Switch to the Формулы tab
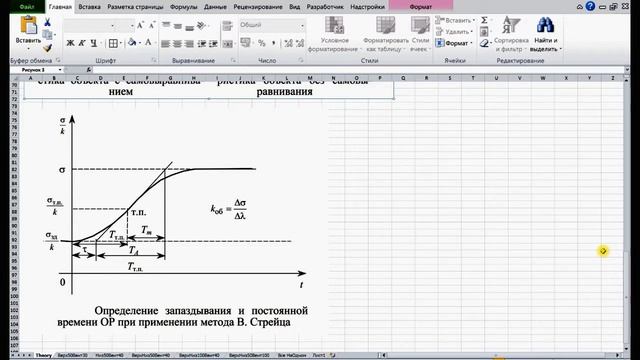The image size is (640, 360). [x=183, y=7]
